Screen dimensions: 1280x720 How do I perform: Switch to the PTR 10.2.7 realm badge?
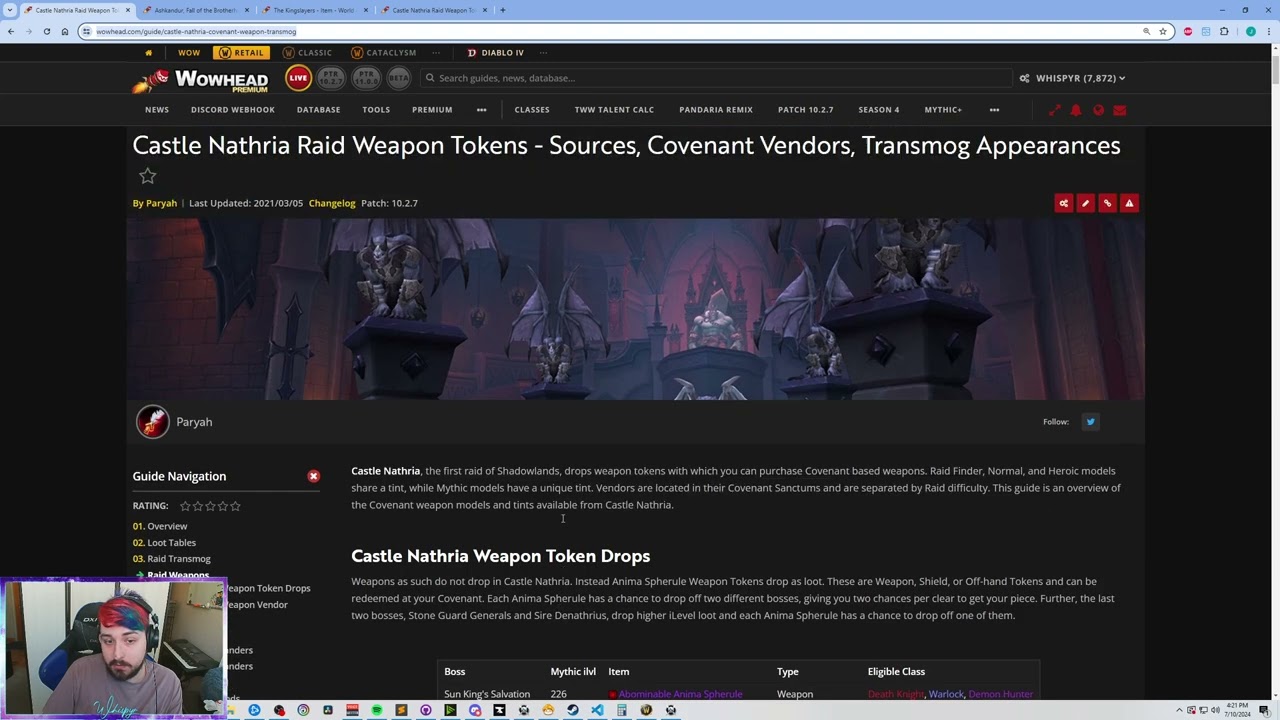(331, 78)
